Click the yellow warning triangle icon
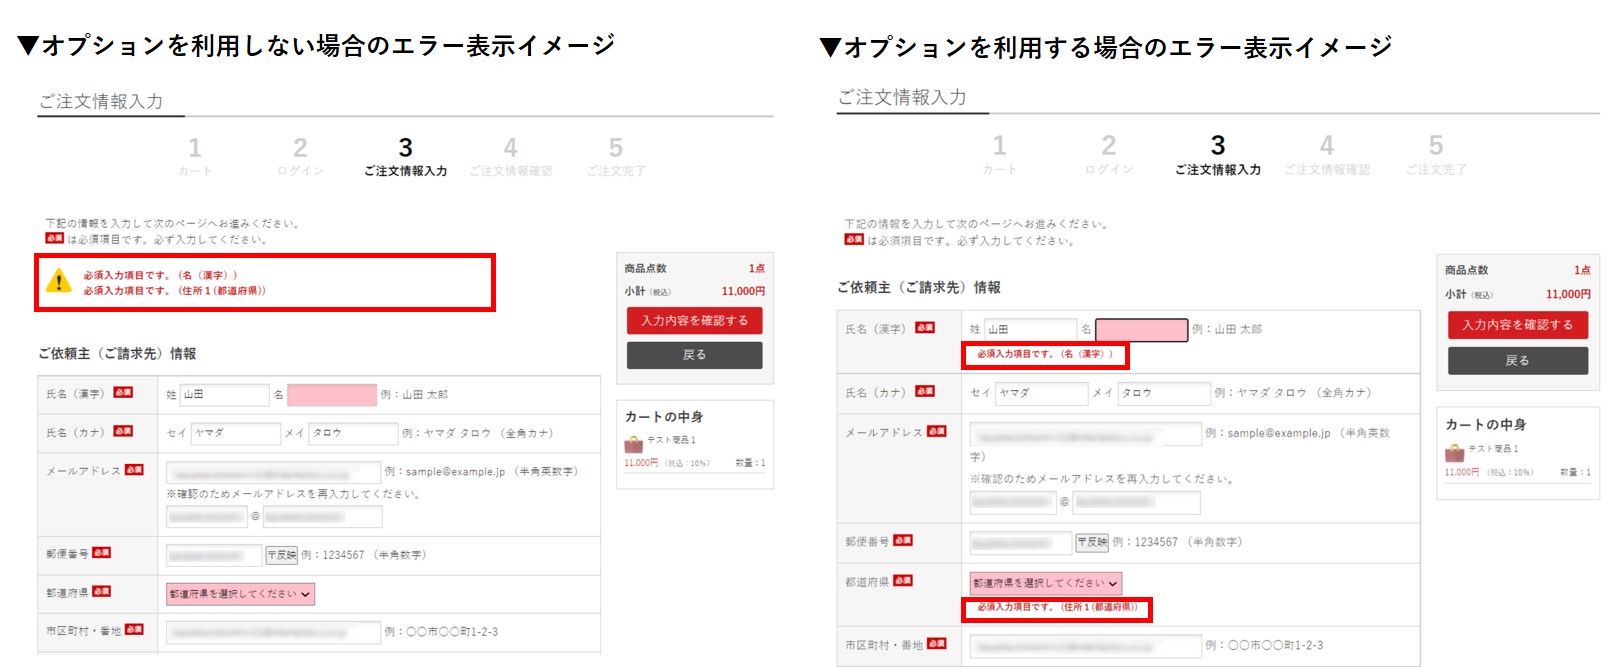 59,282
